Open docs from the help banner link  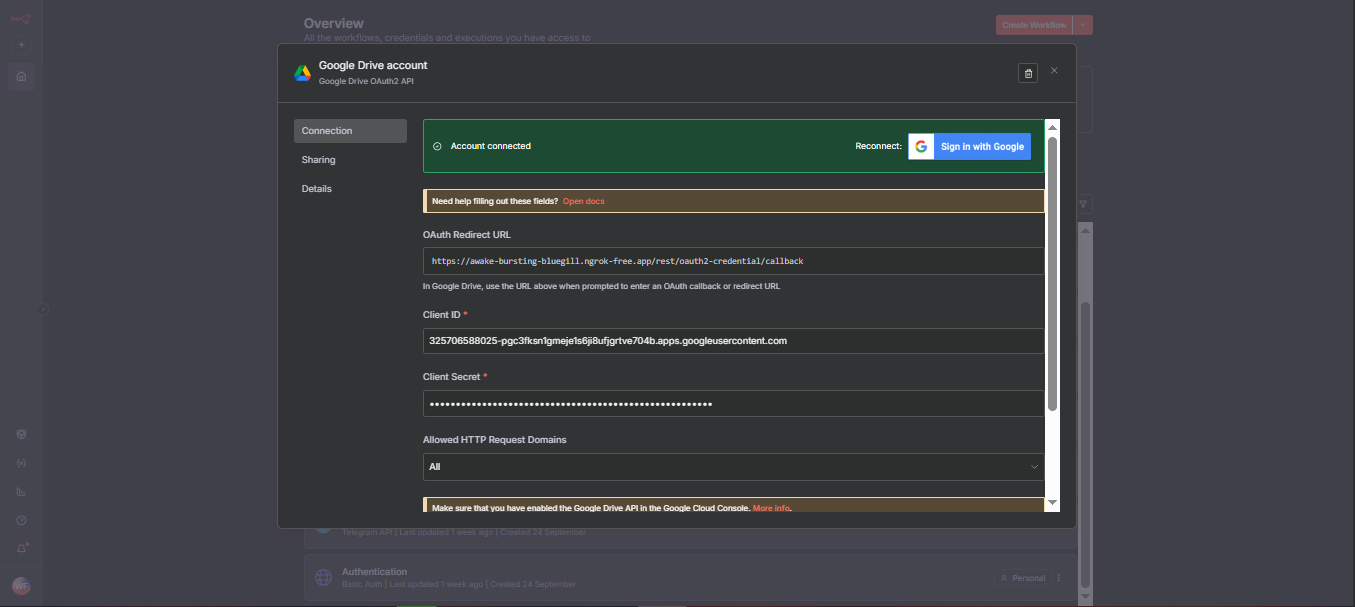click(x=583, y=200)
